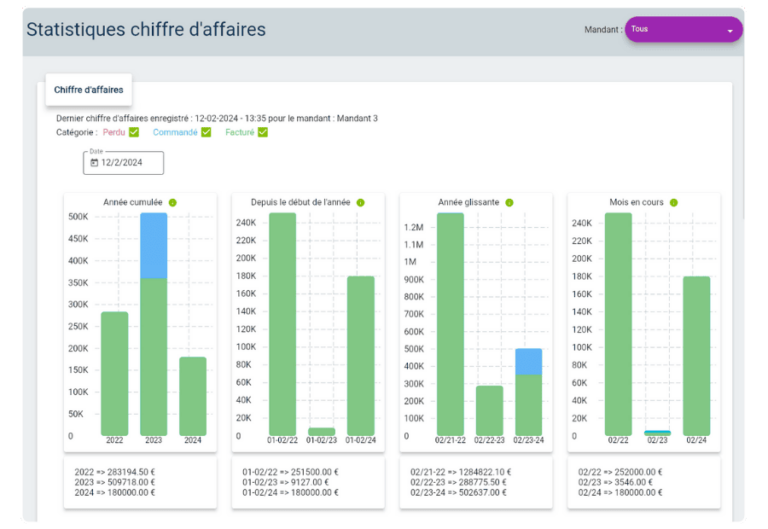Toggle the Commandé category checkbox

[206, 132]
